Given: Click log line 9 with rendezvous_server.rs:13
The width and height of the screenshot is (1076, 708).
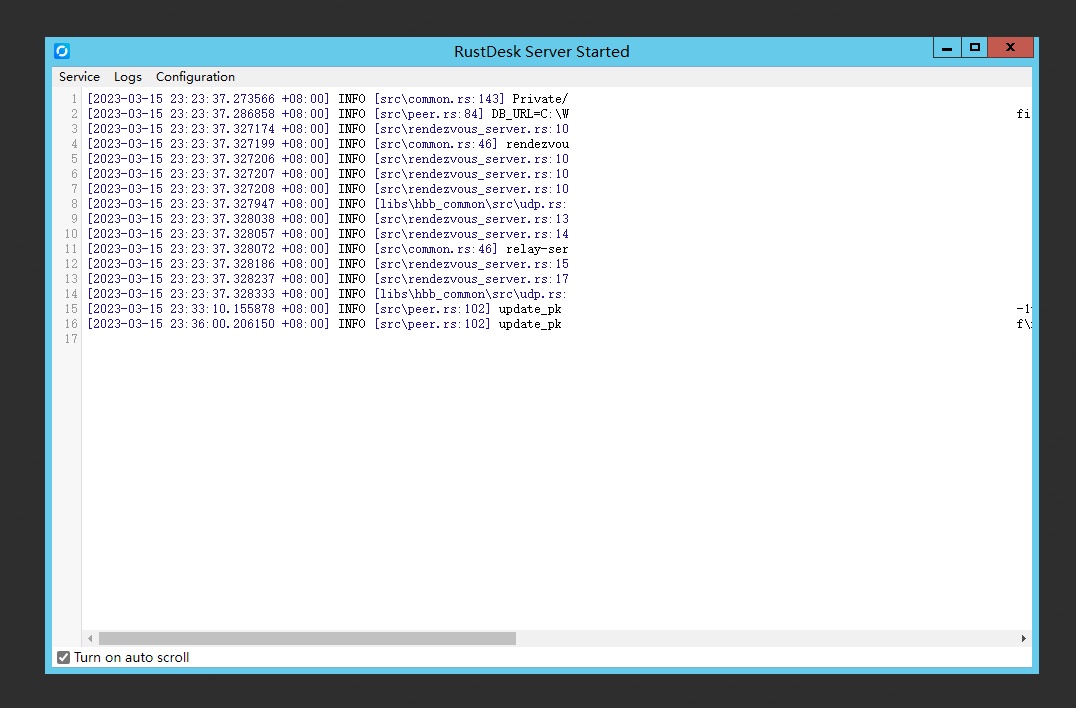Looking at the screenshot, I should click(328, 219).
